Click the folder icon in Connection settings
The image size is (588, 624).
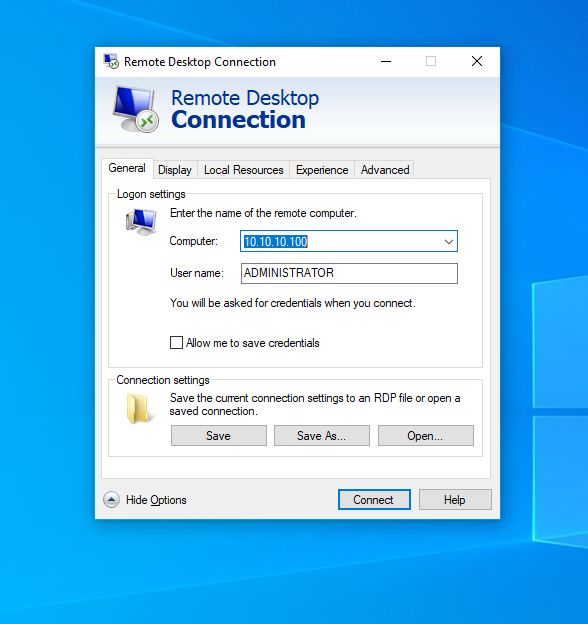(139, 408)
